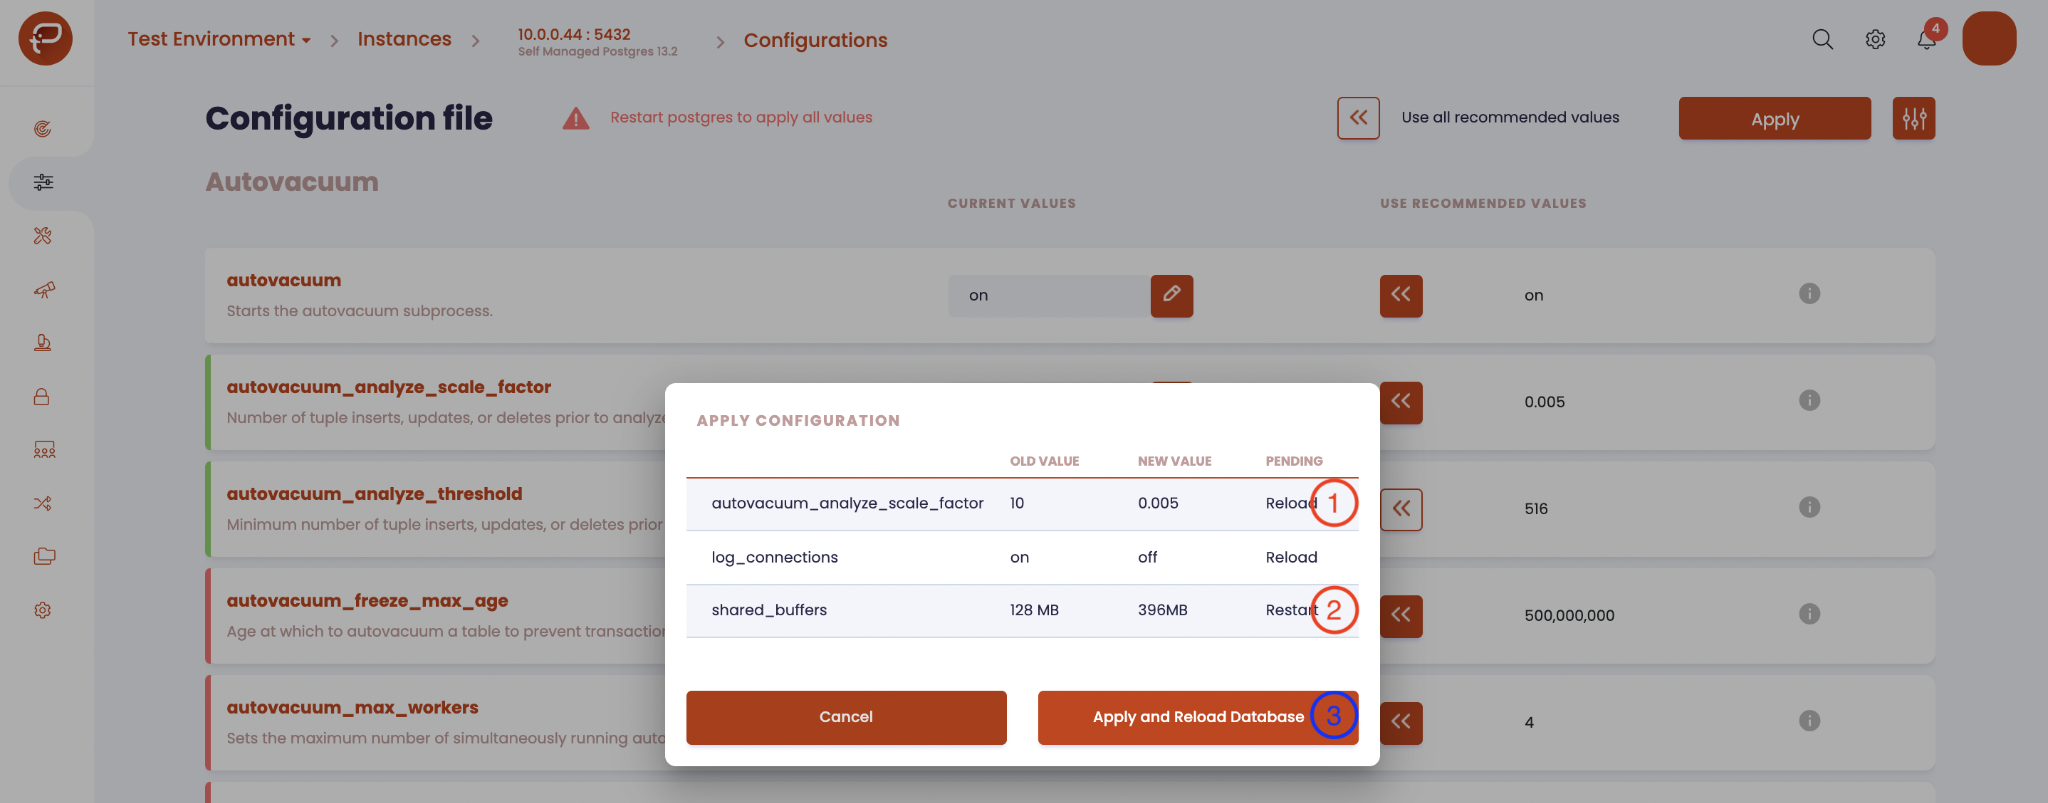Open the search magnifier icon
This screenshot has height=803, width=2048.
point(1822,39)
